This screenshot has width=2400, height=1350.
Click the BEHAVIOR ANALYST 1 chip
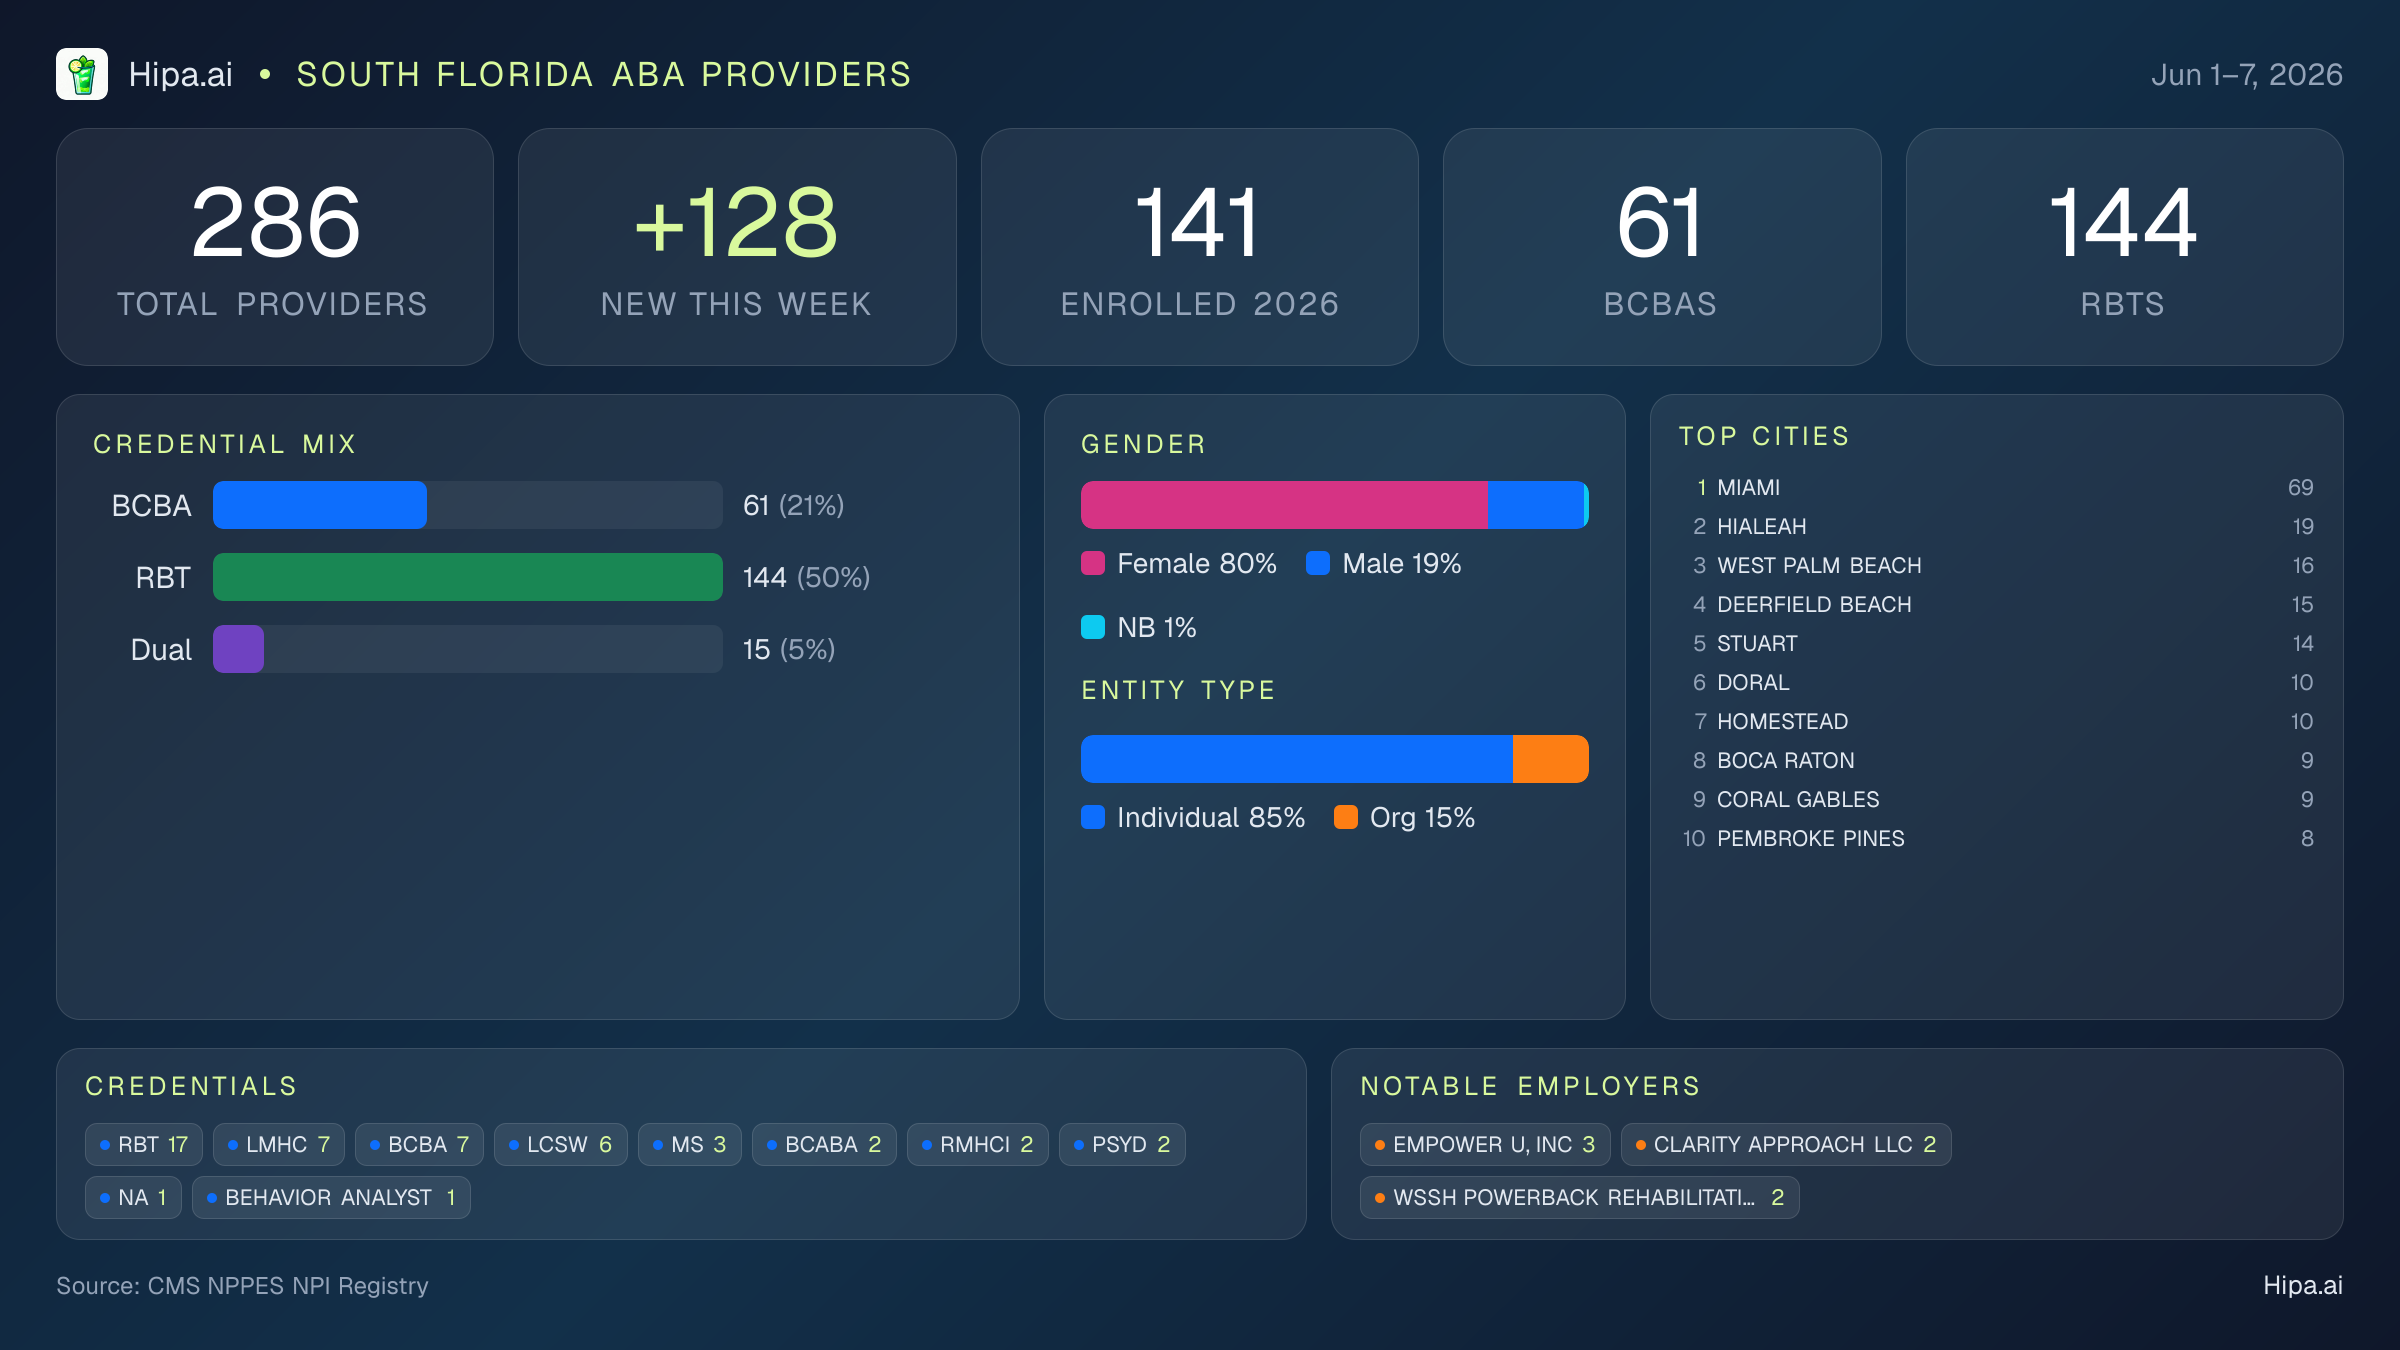pos(331,1197)
